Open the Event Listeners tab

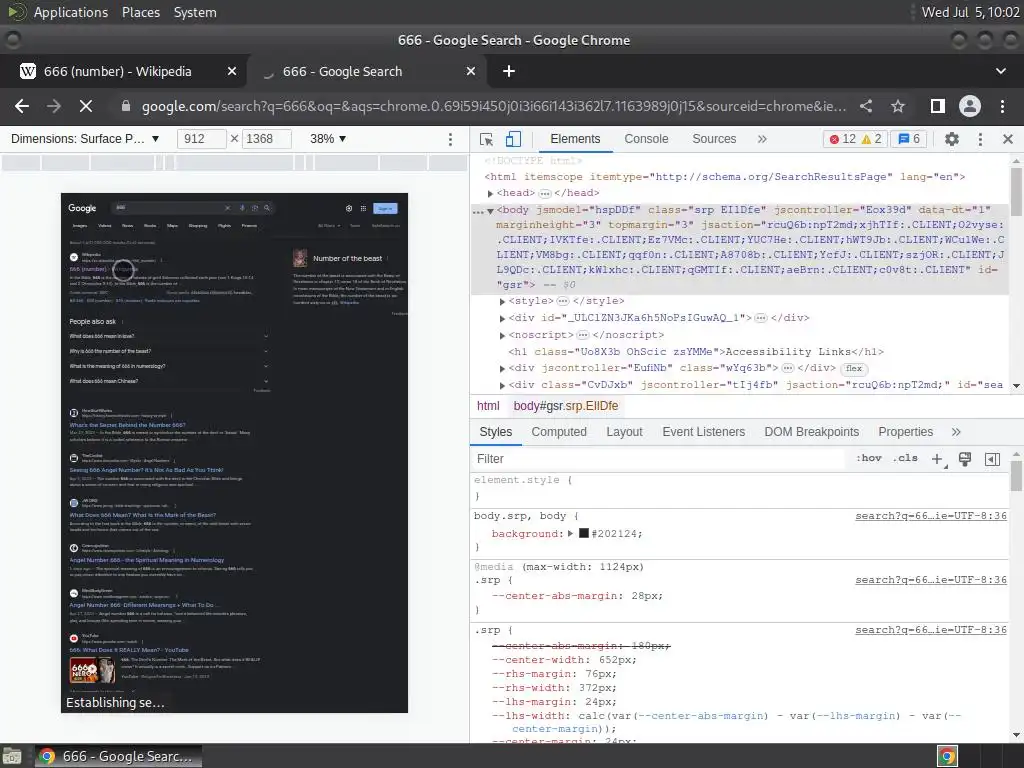pyautogui.click(x=703, y=432)
